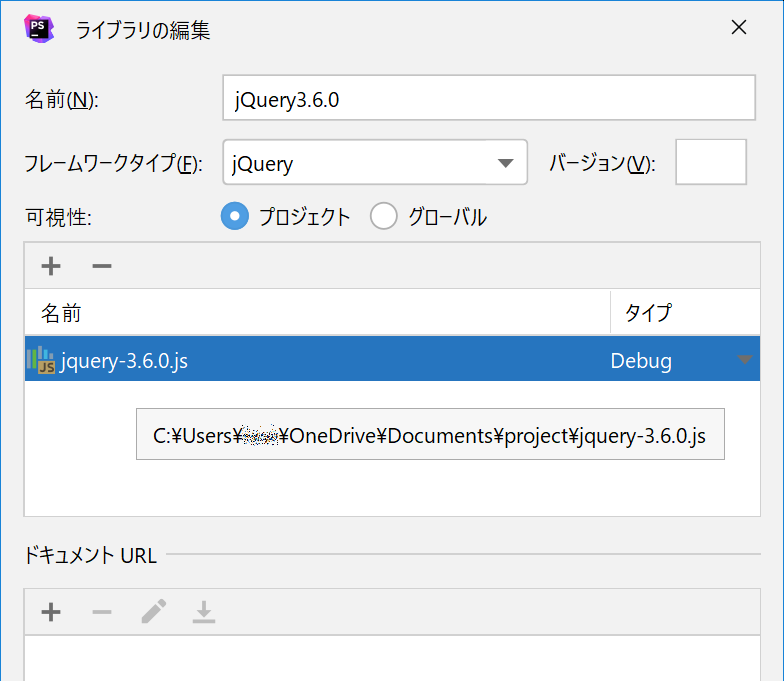784x681 pixels.
Task: Close the ライブラリの編集 dialog
Action: pyautogui.click(x=738, y=28)
